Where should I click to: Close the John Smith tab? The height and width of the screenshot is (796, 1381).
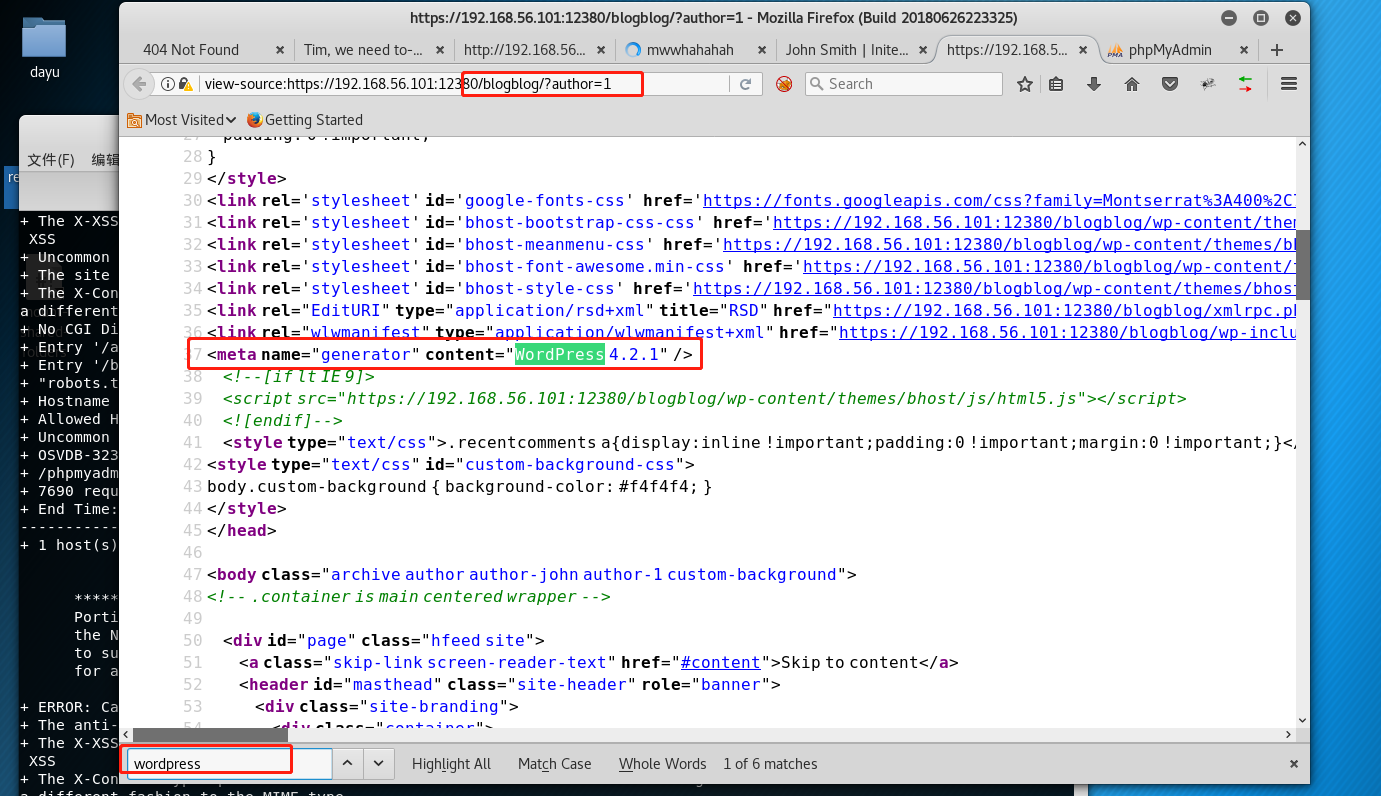click(x=923, y=50)
